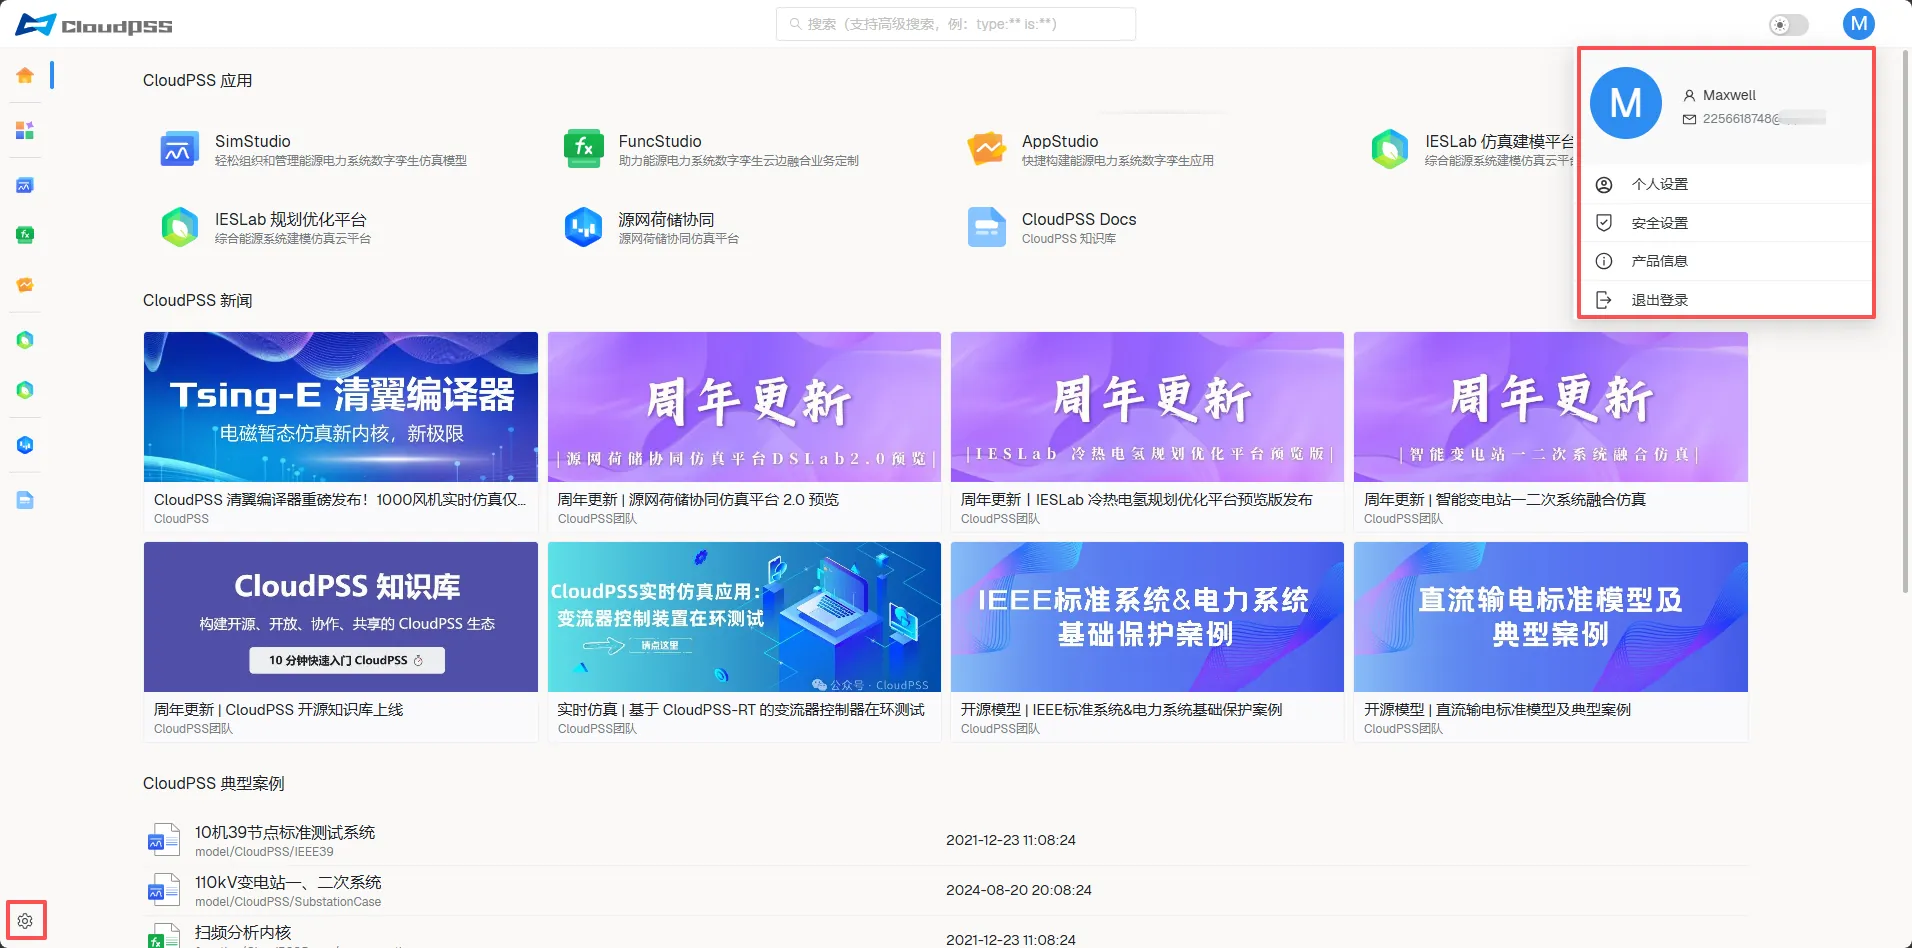Click the username Maxwell
This screenshot has height=948, width=1912.
(x=1729, y=95)
